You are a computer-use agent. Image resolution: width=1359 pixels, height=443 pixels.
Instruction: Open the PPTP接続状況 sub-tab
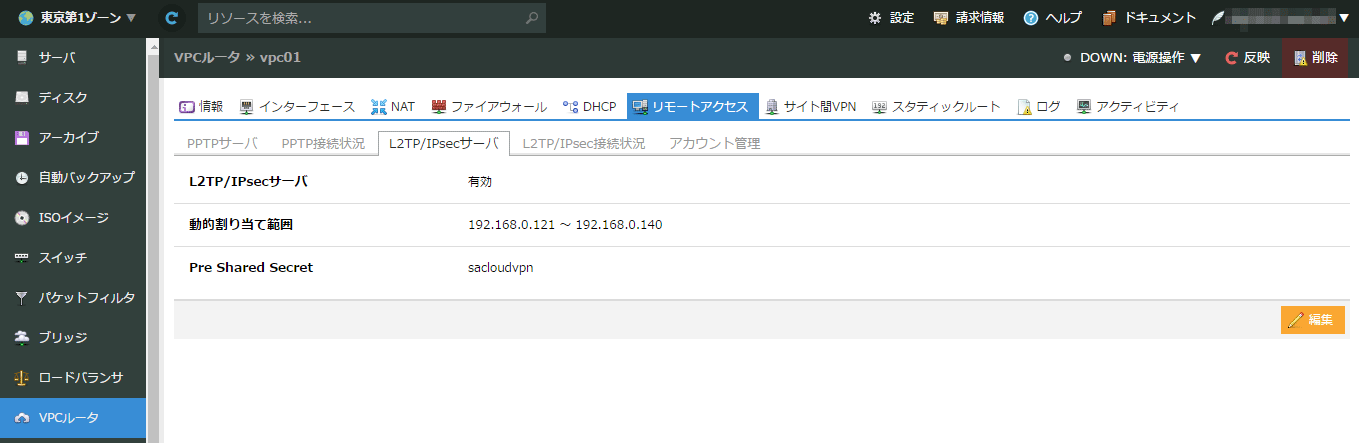tap(323, 143)
